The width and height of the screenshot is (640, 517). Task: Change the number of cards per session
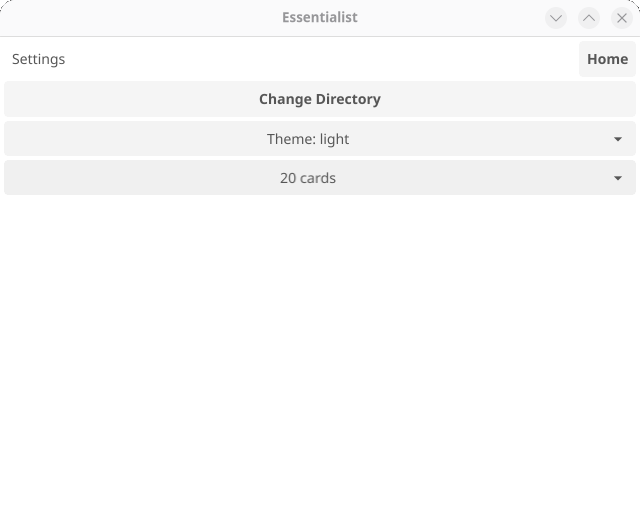click(x=320, y=178)
